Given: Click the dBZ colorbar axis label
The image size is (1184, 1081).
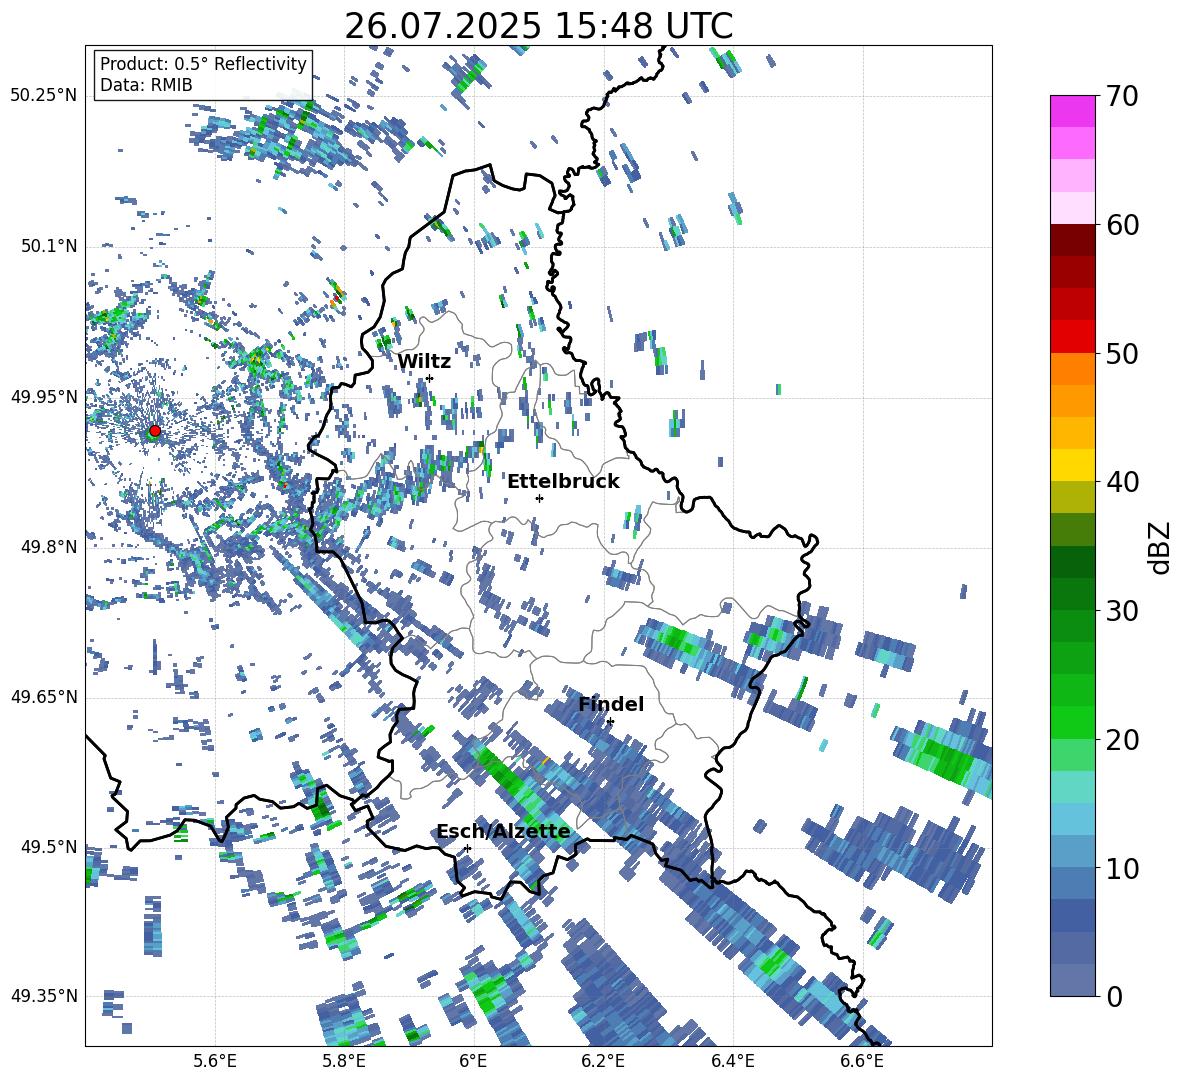Looking at the screenshot, I should tap(1161, 547).
